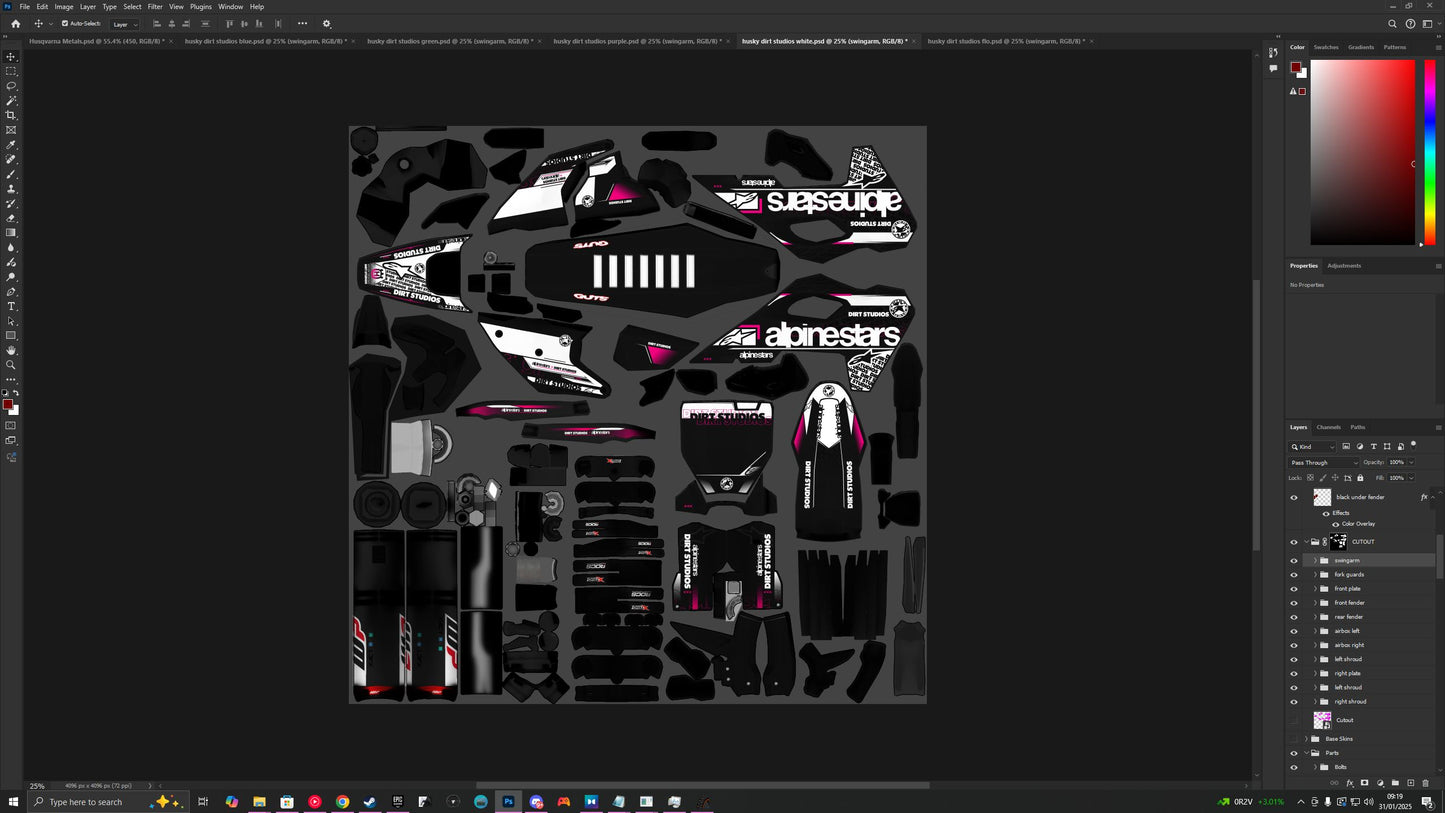Open the Adjustments tab
The width and height of the screenshot is (1445, 813).
coord(1344,266)
